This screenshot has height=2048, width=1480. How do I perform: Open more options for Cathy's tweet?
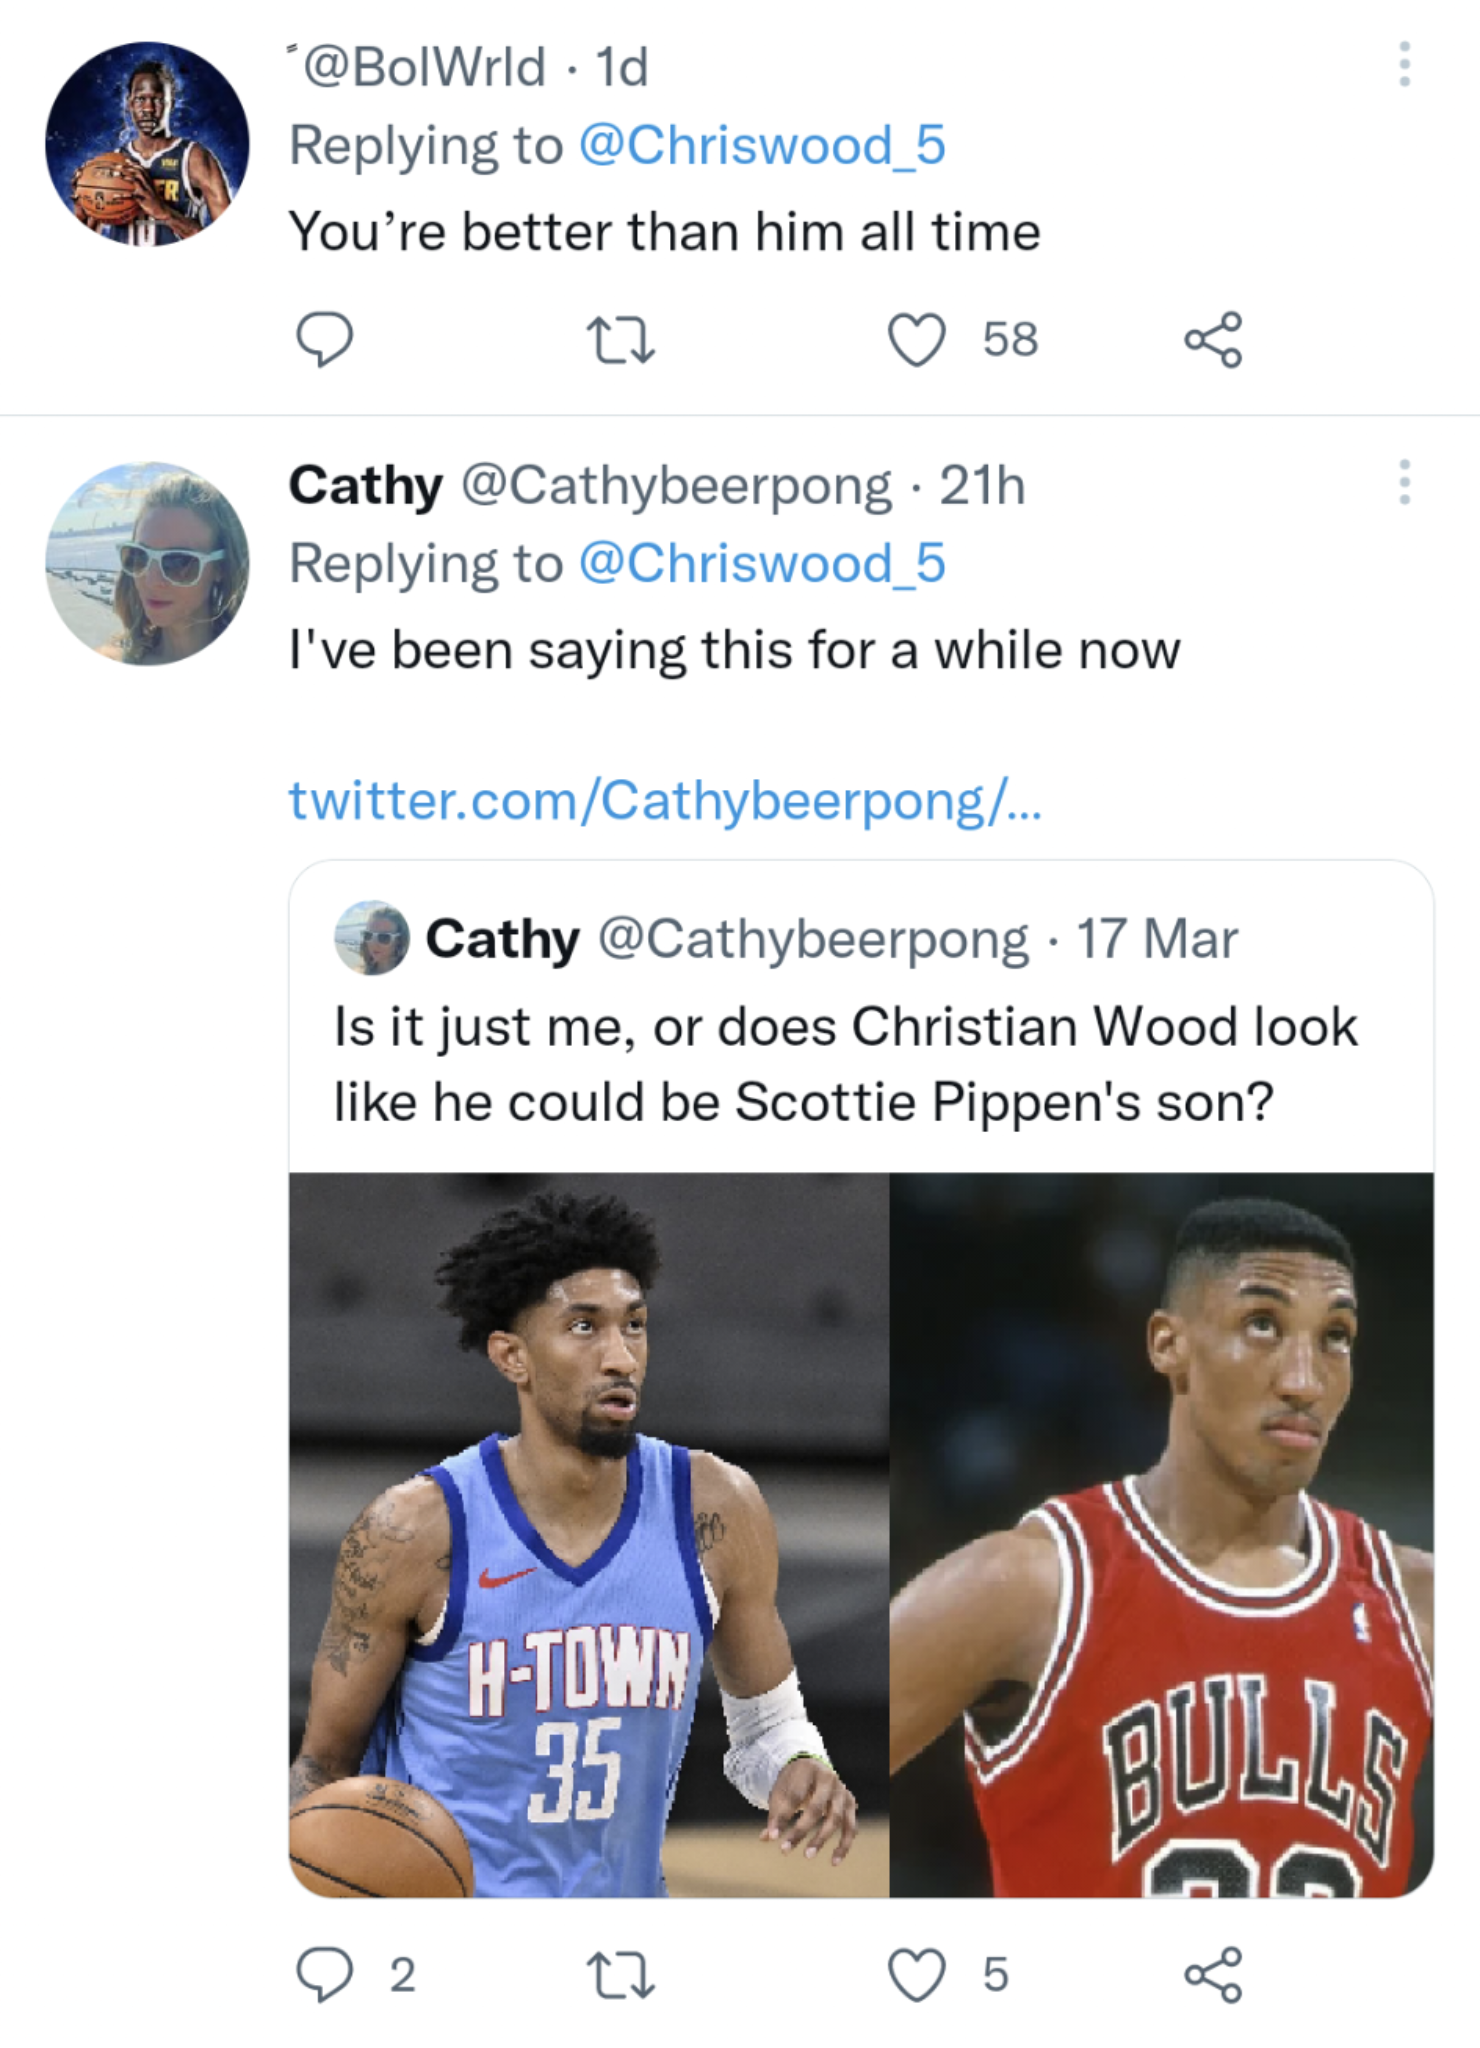(1404, 483)
